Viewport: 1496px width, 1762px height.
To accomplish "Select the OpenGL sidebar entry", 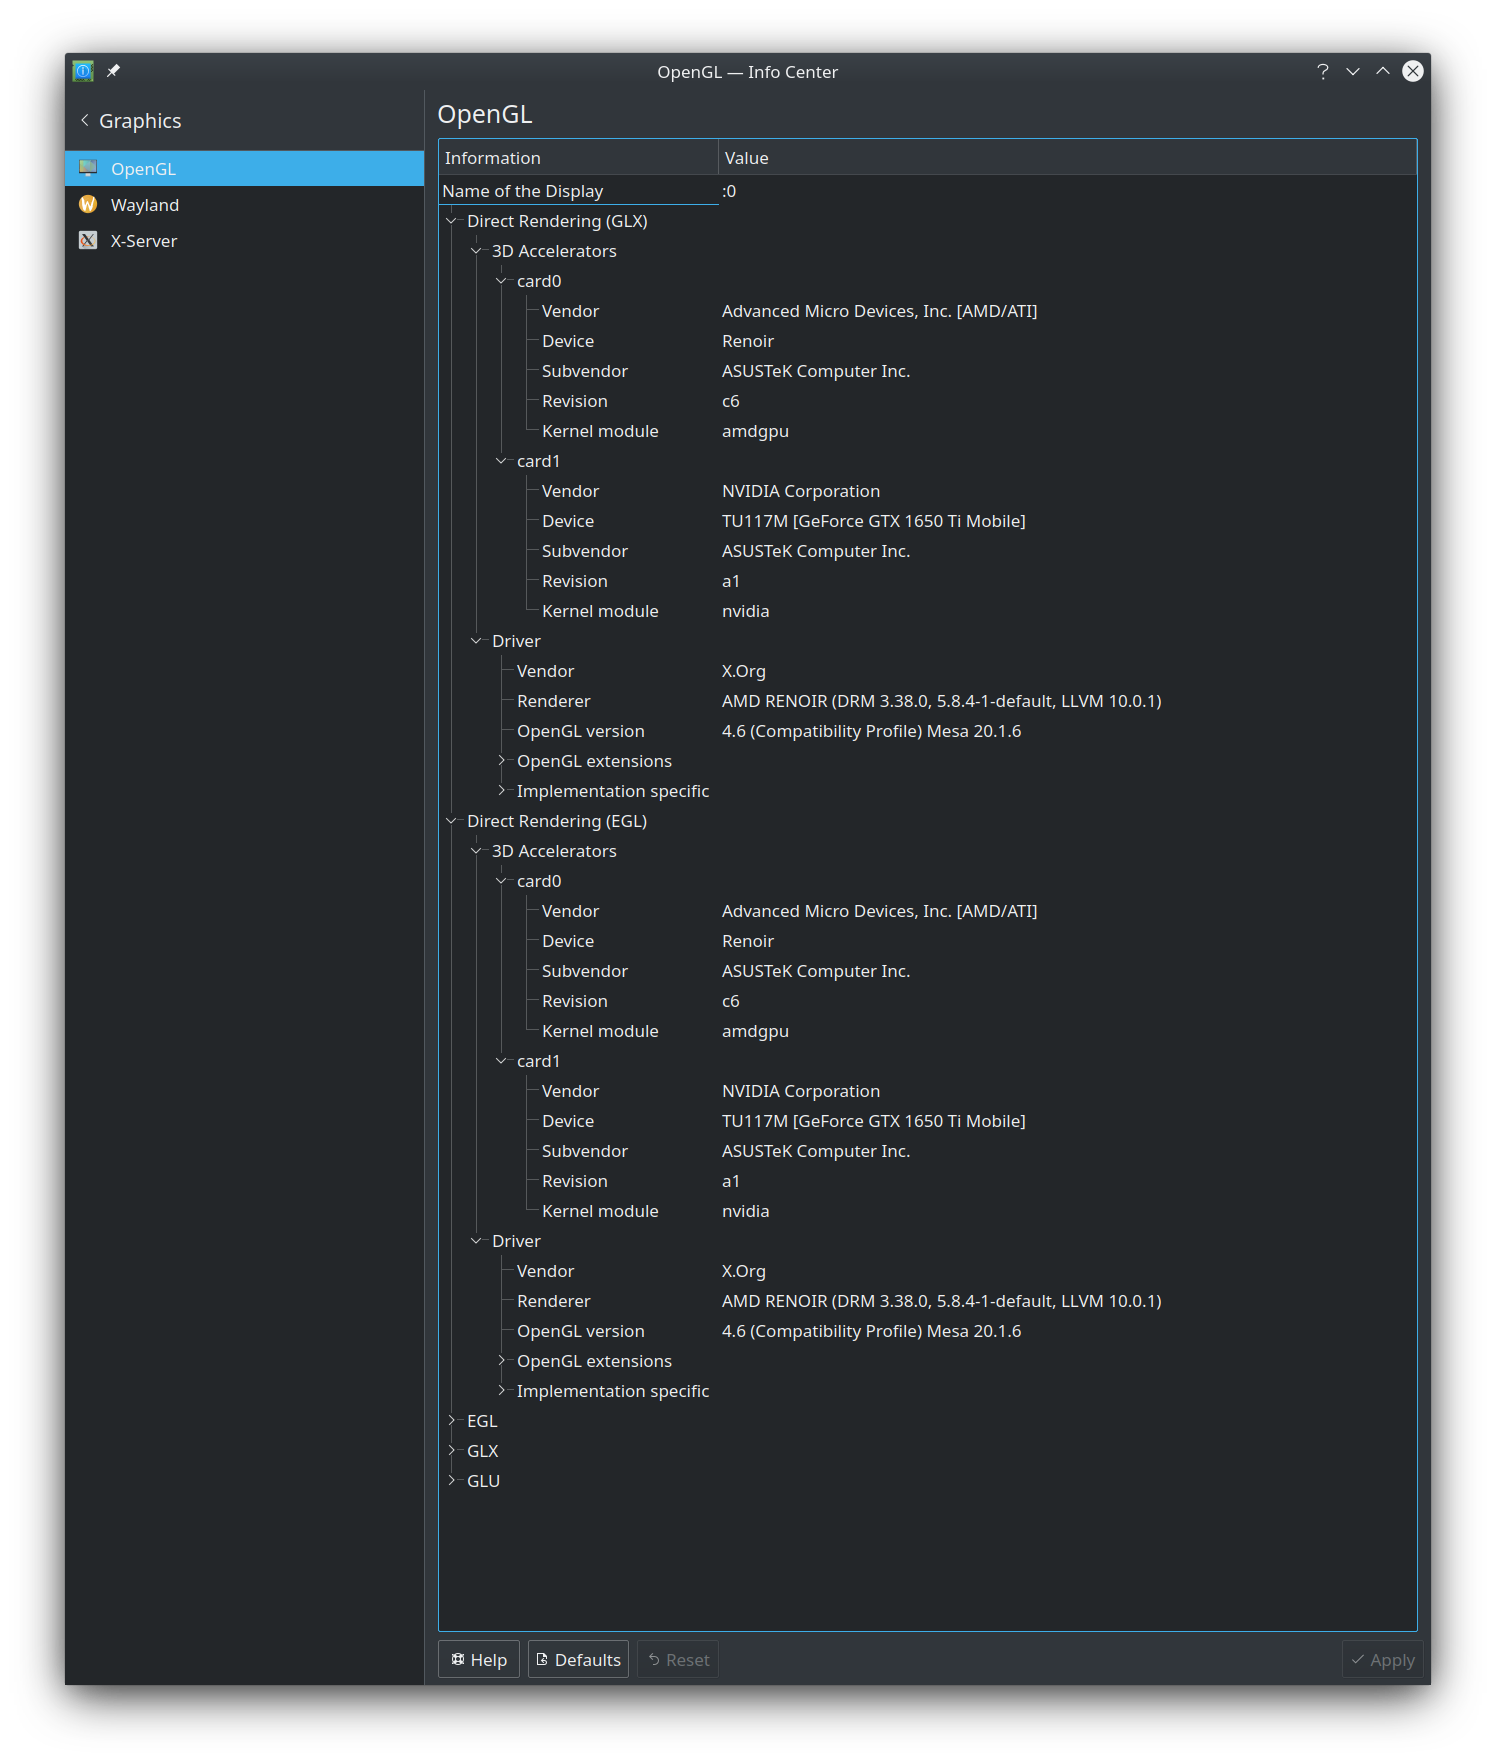I will pos(245,168).
